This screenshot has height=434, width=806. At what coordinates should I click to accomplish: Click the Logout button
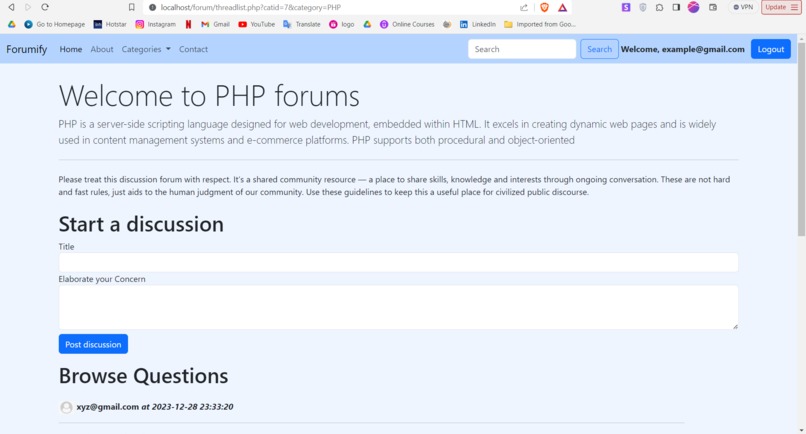pyautogui.click(x=771, y=49)
